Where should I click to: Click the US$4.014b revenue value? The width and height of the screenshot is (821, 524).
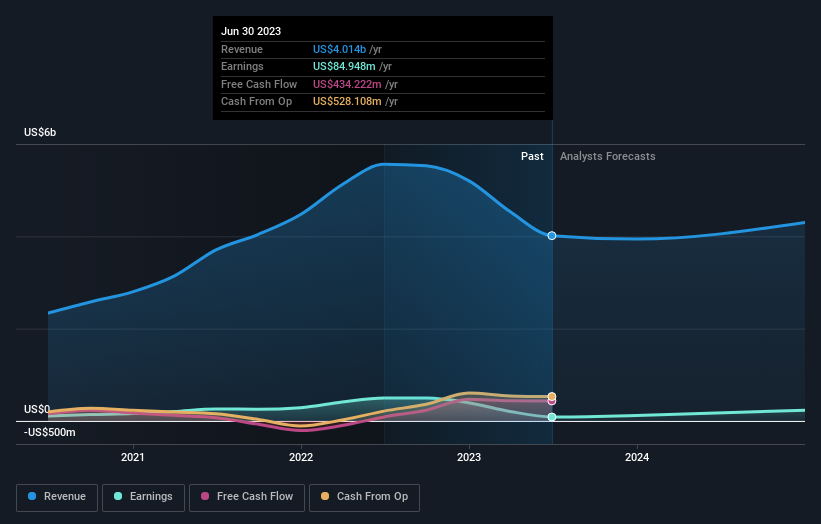point(339,49)
